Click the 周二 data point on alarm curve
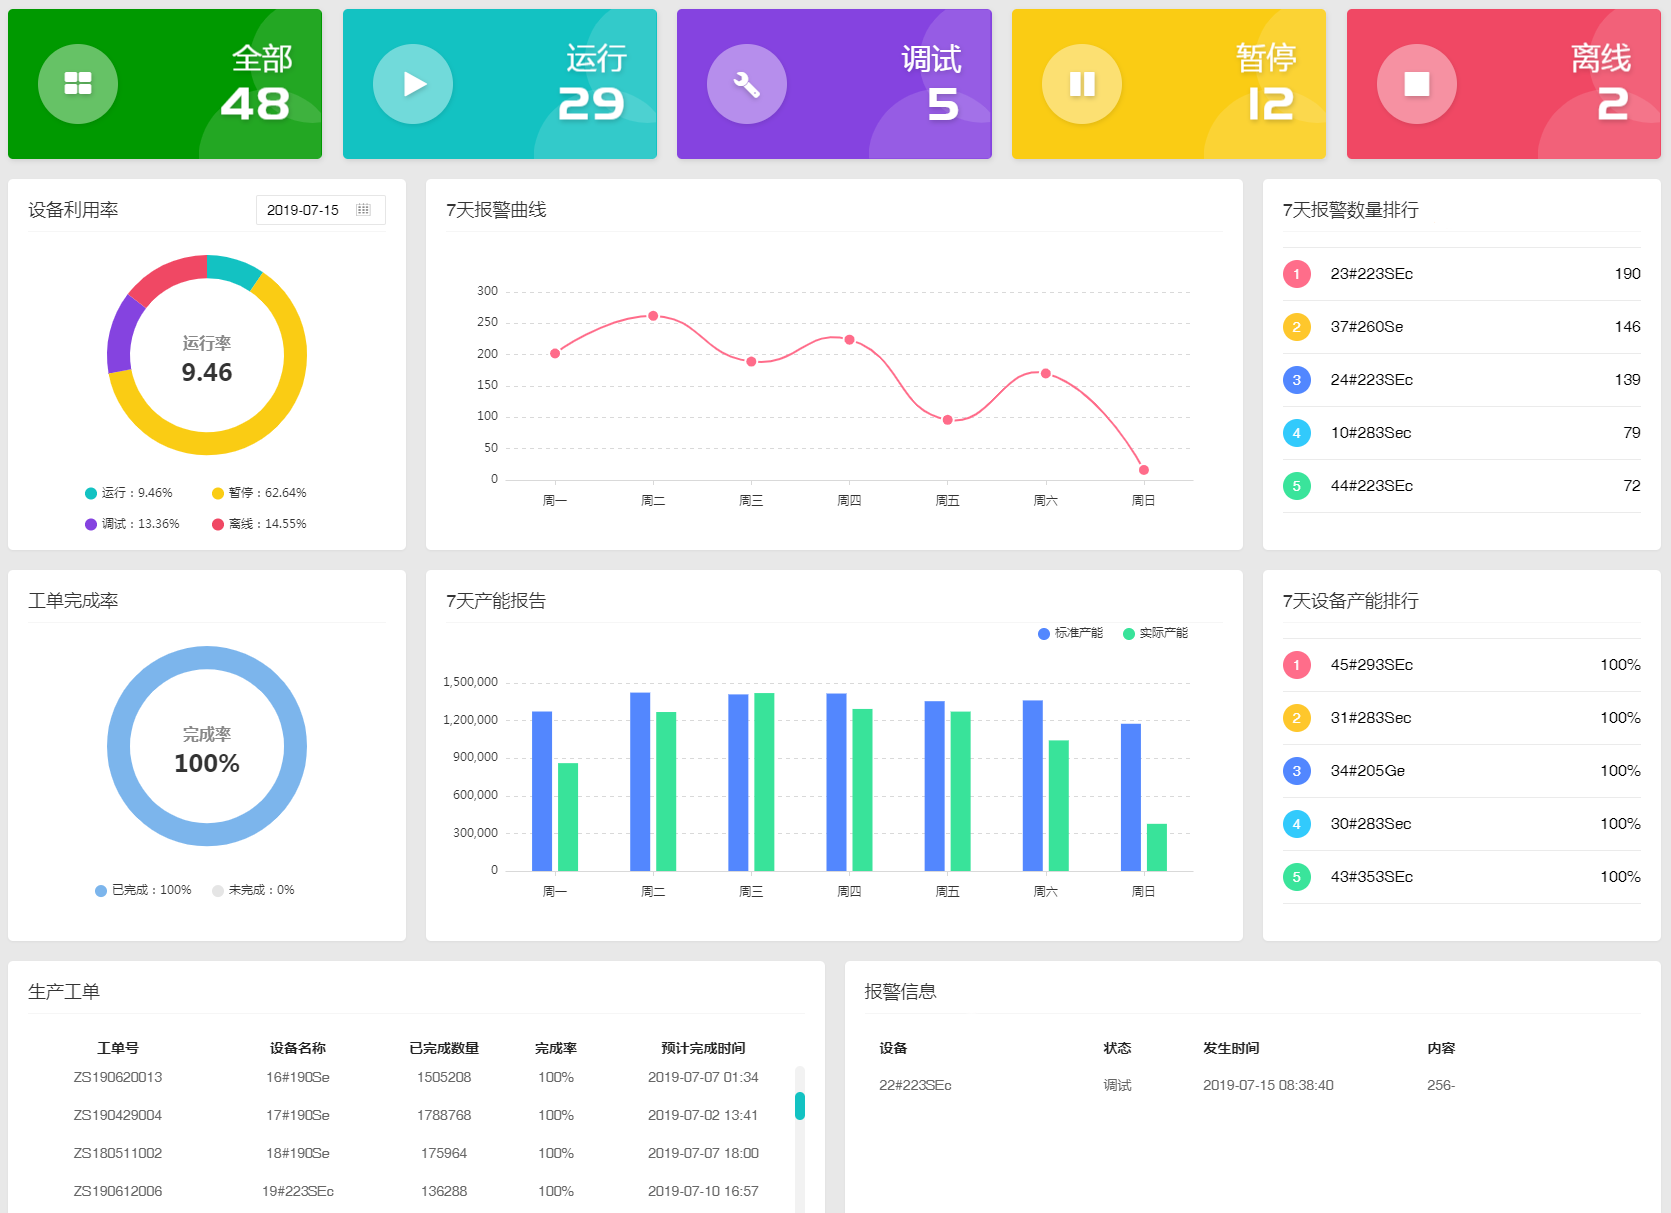The image size is (1671, 1213). [x=653, y=316]
